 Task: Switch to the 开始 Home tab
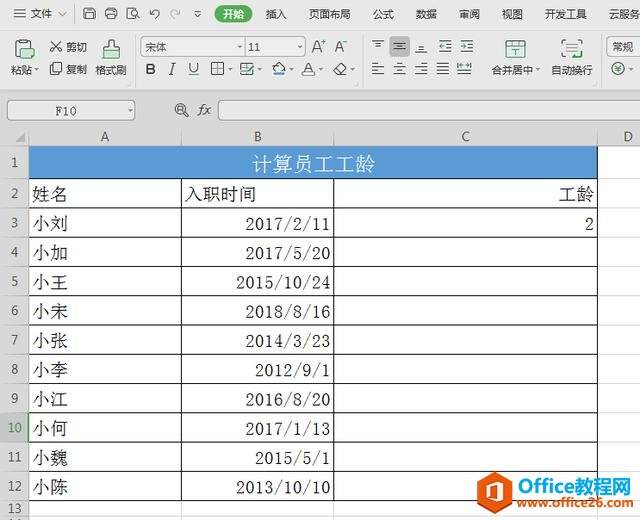click(x=233, y=14)
